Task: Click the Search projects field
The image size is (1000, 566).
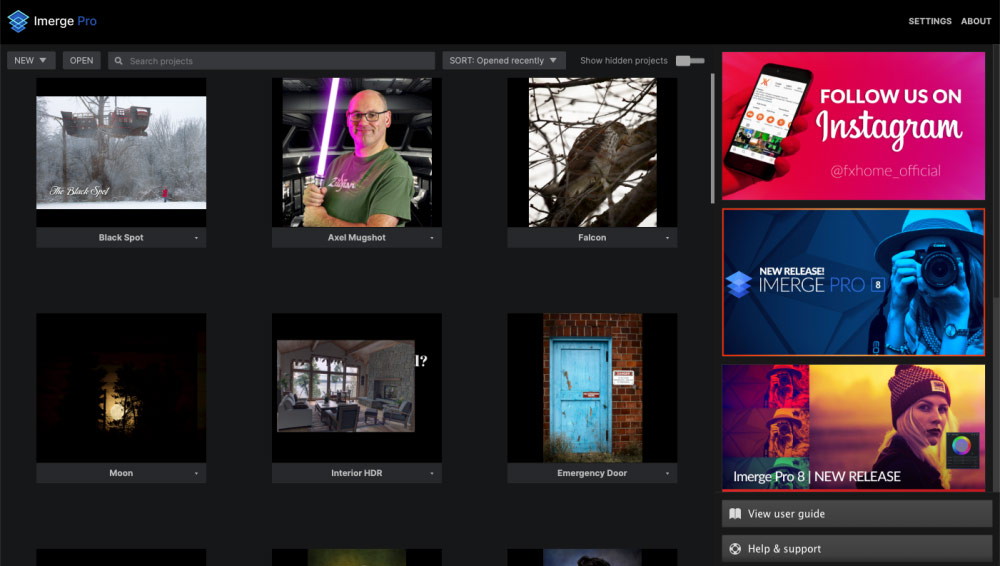Action: (x=271, y=61)
